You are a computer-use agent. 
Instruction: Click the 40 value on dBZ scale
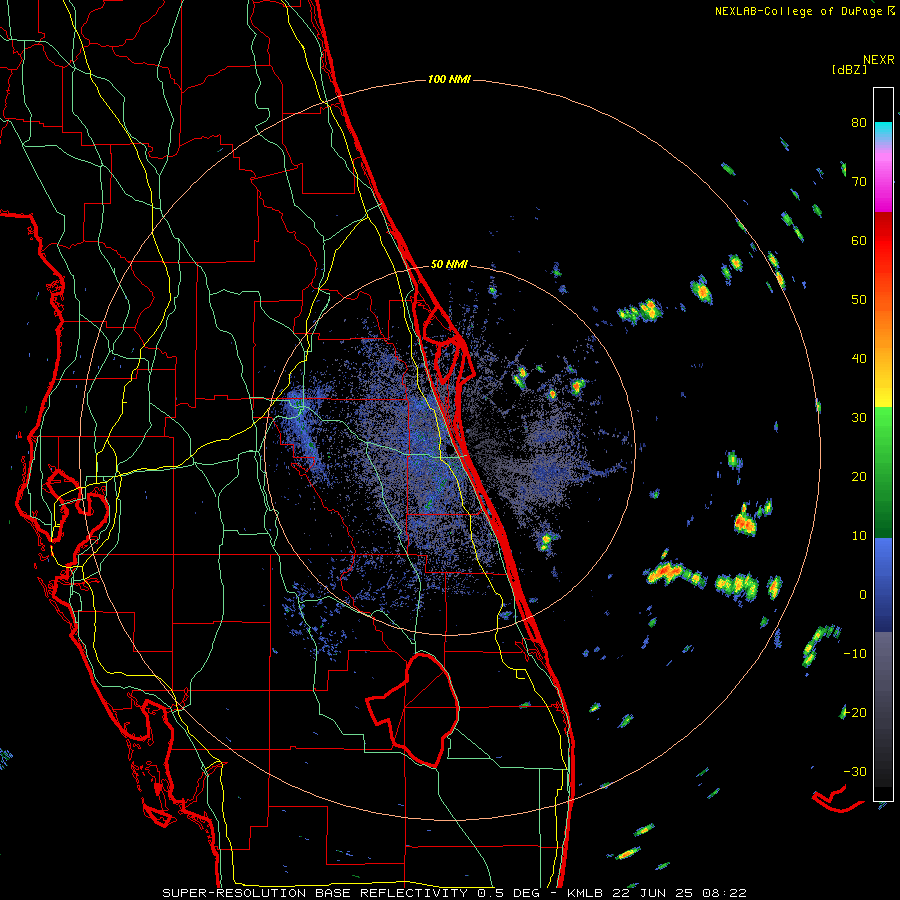[859, 359]
